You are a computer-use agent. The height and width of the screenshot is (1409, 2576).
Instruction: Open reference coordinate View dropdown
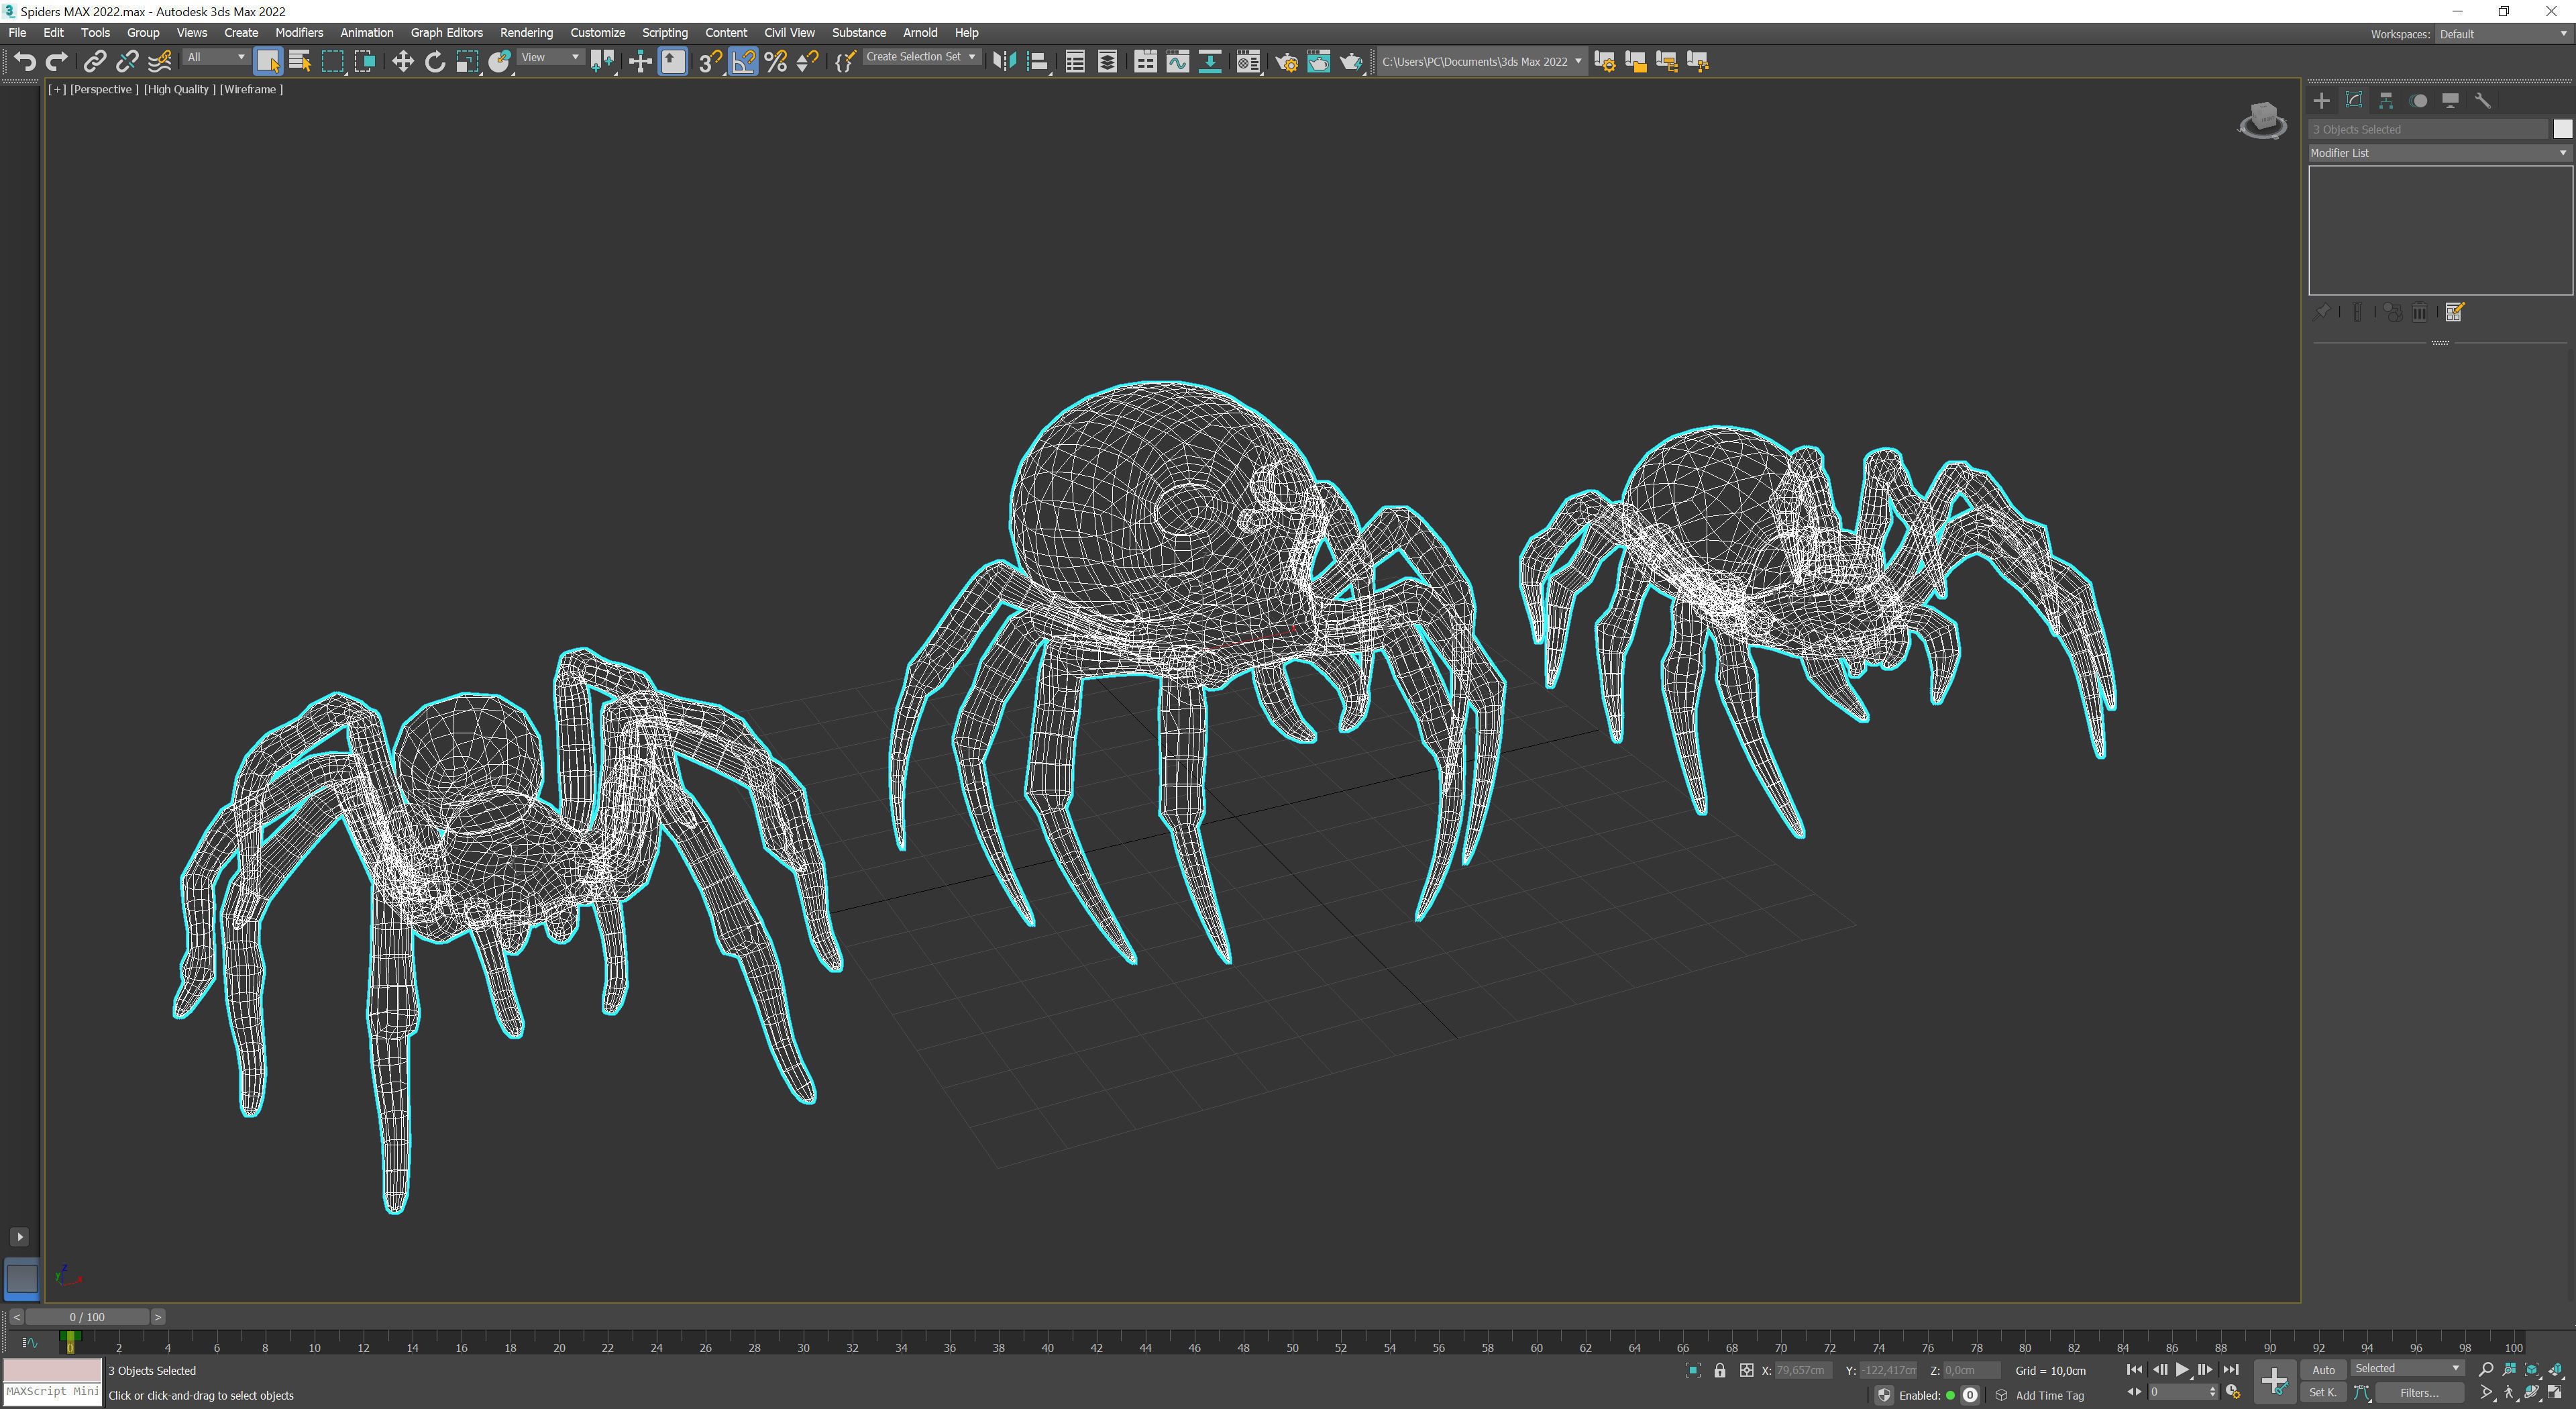click(550, 57)
